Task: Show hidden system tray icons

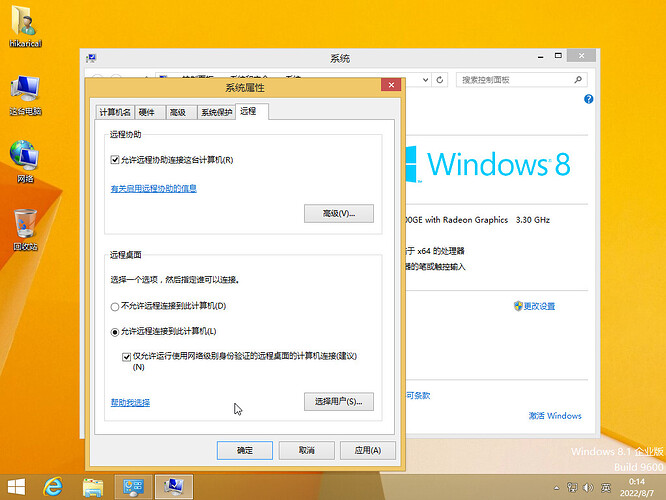Action: (556, 488)
